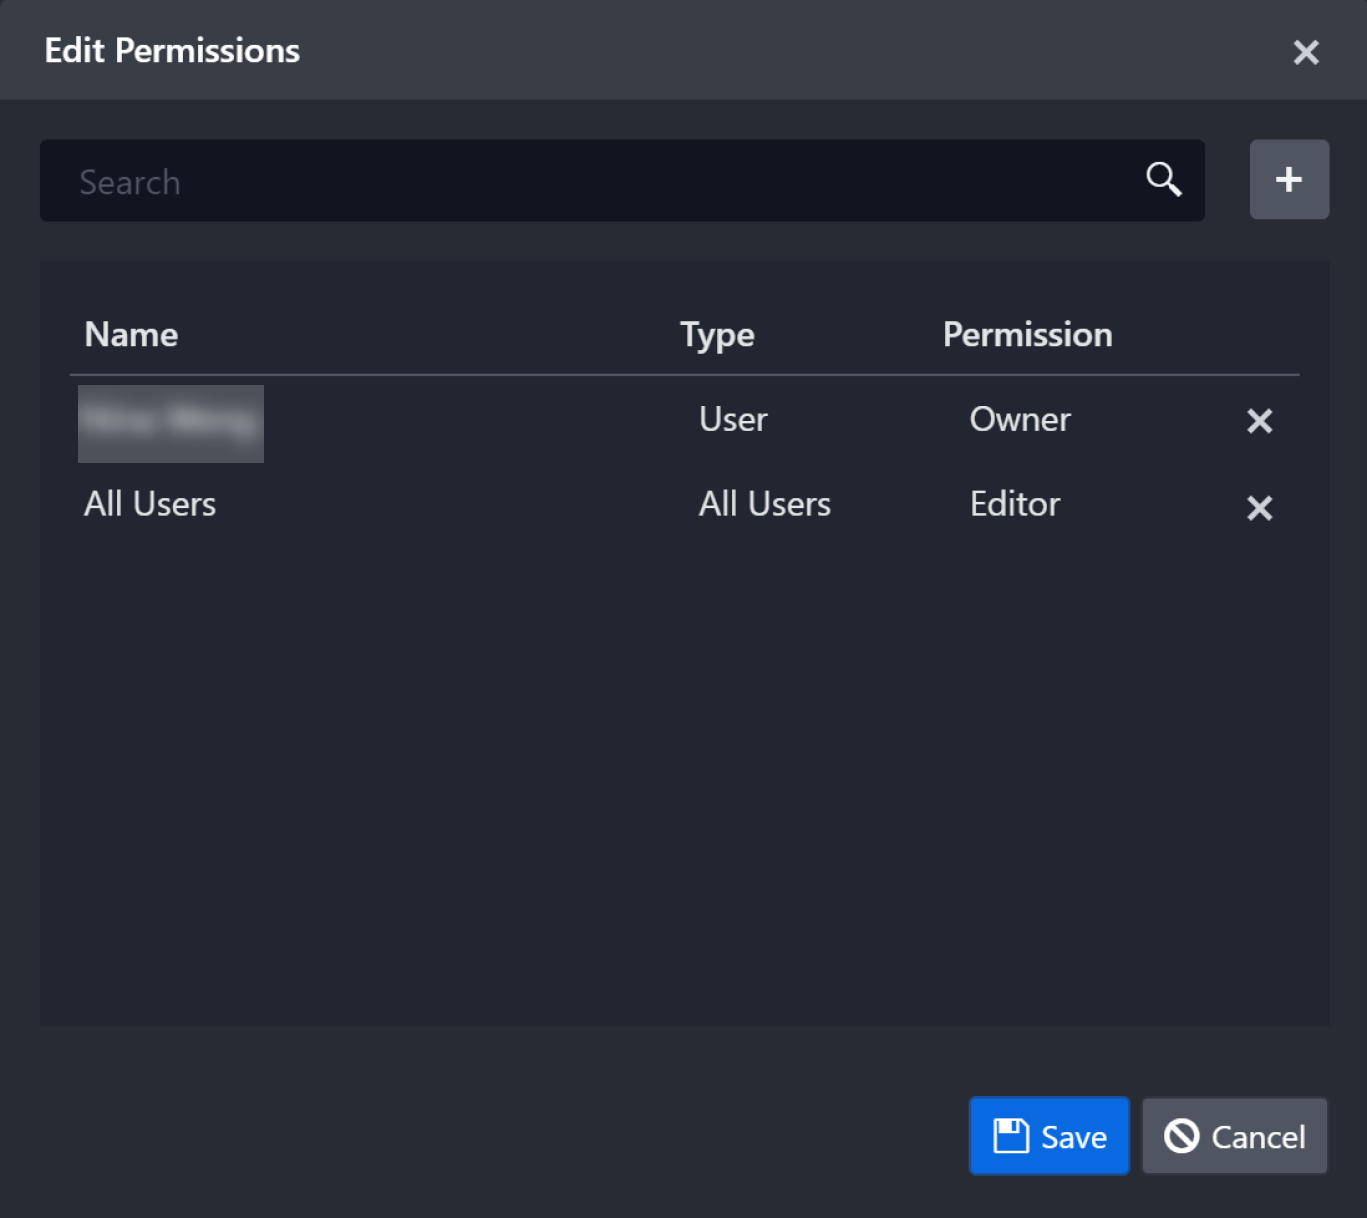Click the All Users type cell
This screenshot has height=1218, width=1367.
tap(764, 505)
